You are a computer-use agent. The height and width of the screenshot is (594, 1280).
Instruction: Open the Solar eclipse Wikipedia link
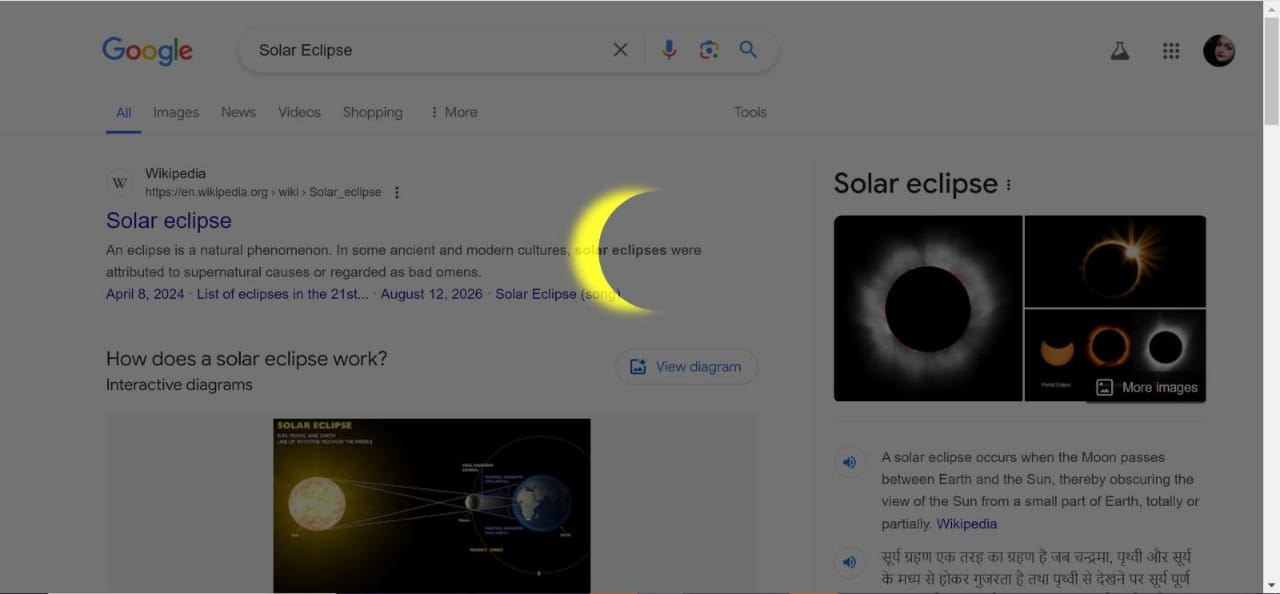[168, 220]
